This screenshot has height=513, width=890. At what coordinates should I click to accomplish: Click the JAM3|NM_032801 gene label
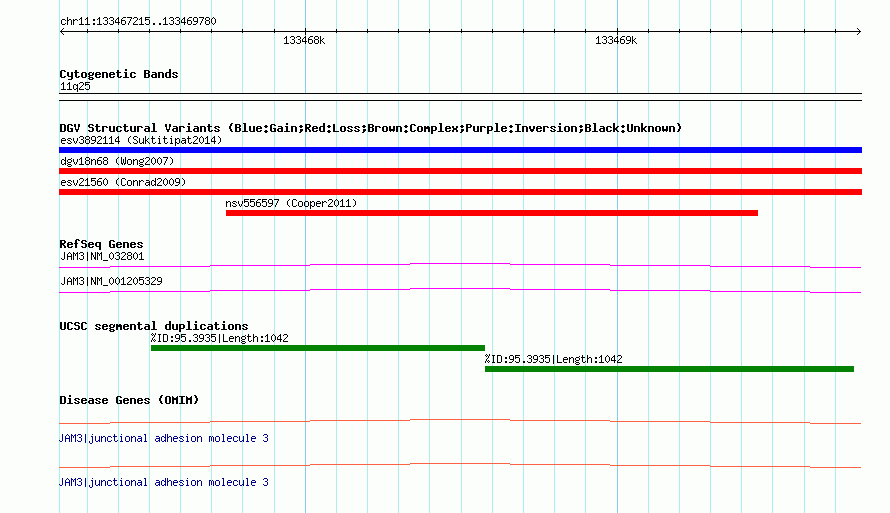(102, 256)
